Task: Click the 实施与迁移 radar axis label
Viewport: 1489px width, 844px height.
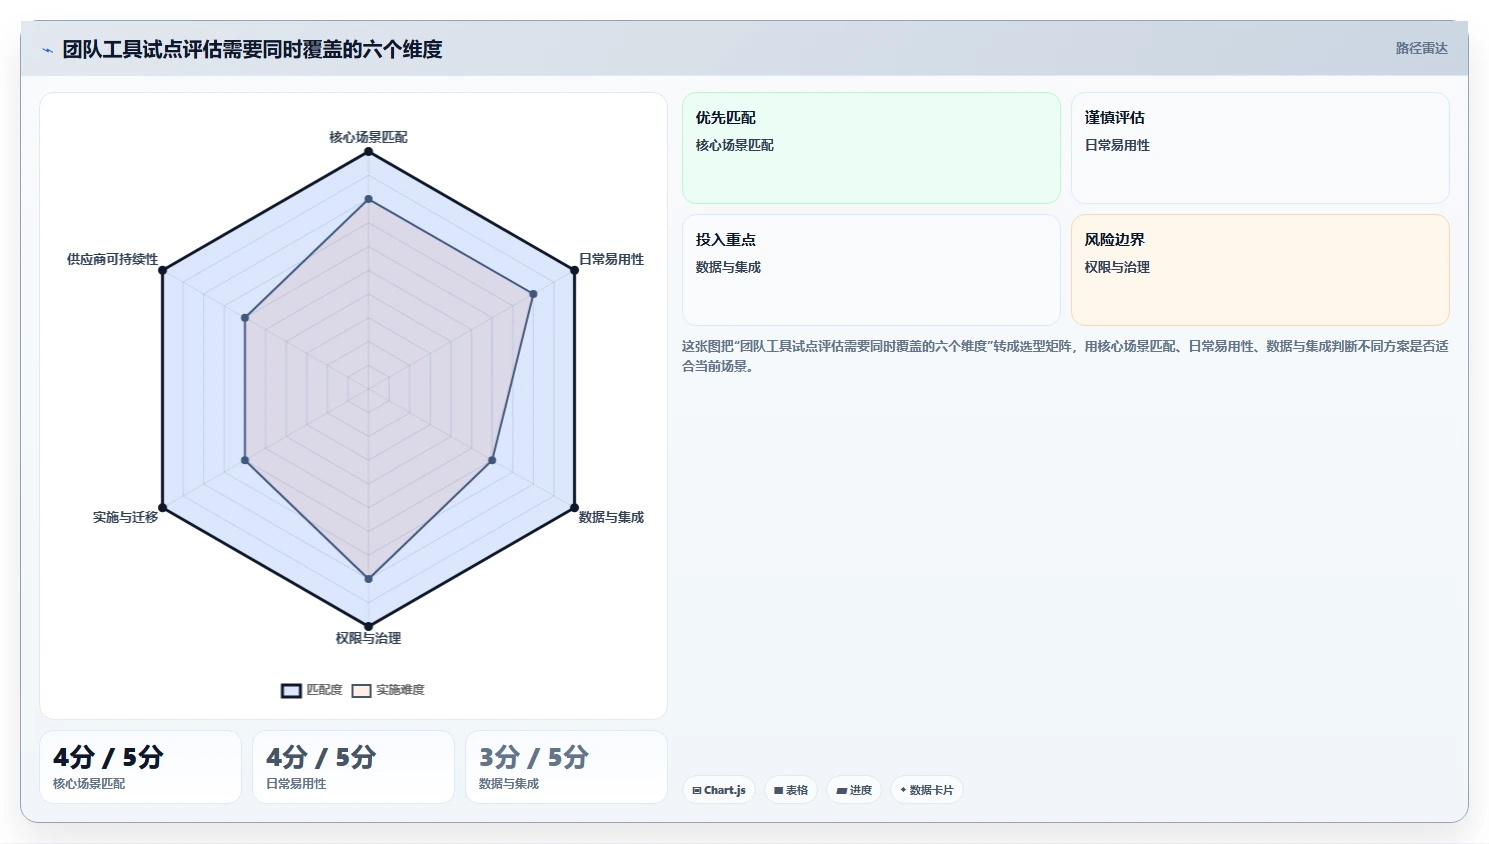Action: [x=125, y=517]
